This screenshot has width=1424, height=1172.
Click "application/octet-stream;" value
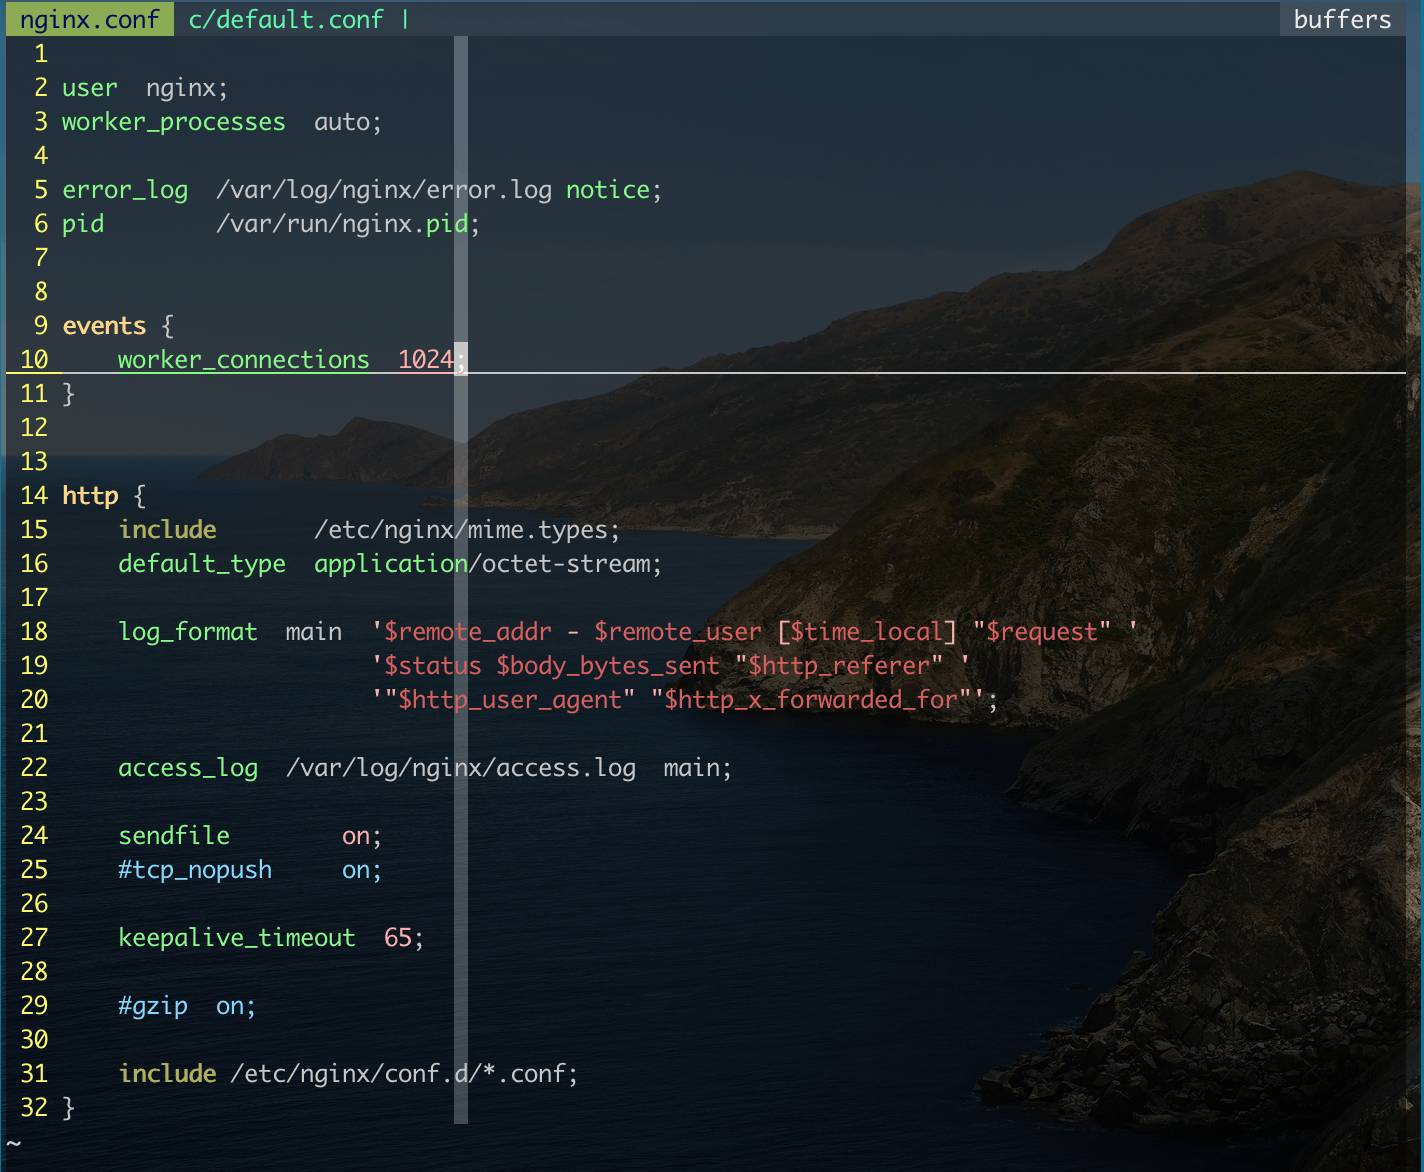pyautogui.click(x=488, y=564)
